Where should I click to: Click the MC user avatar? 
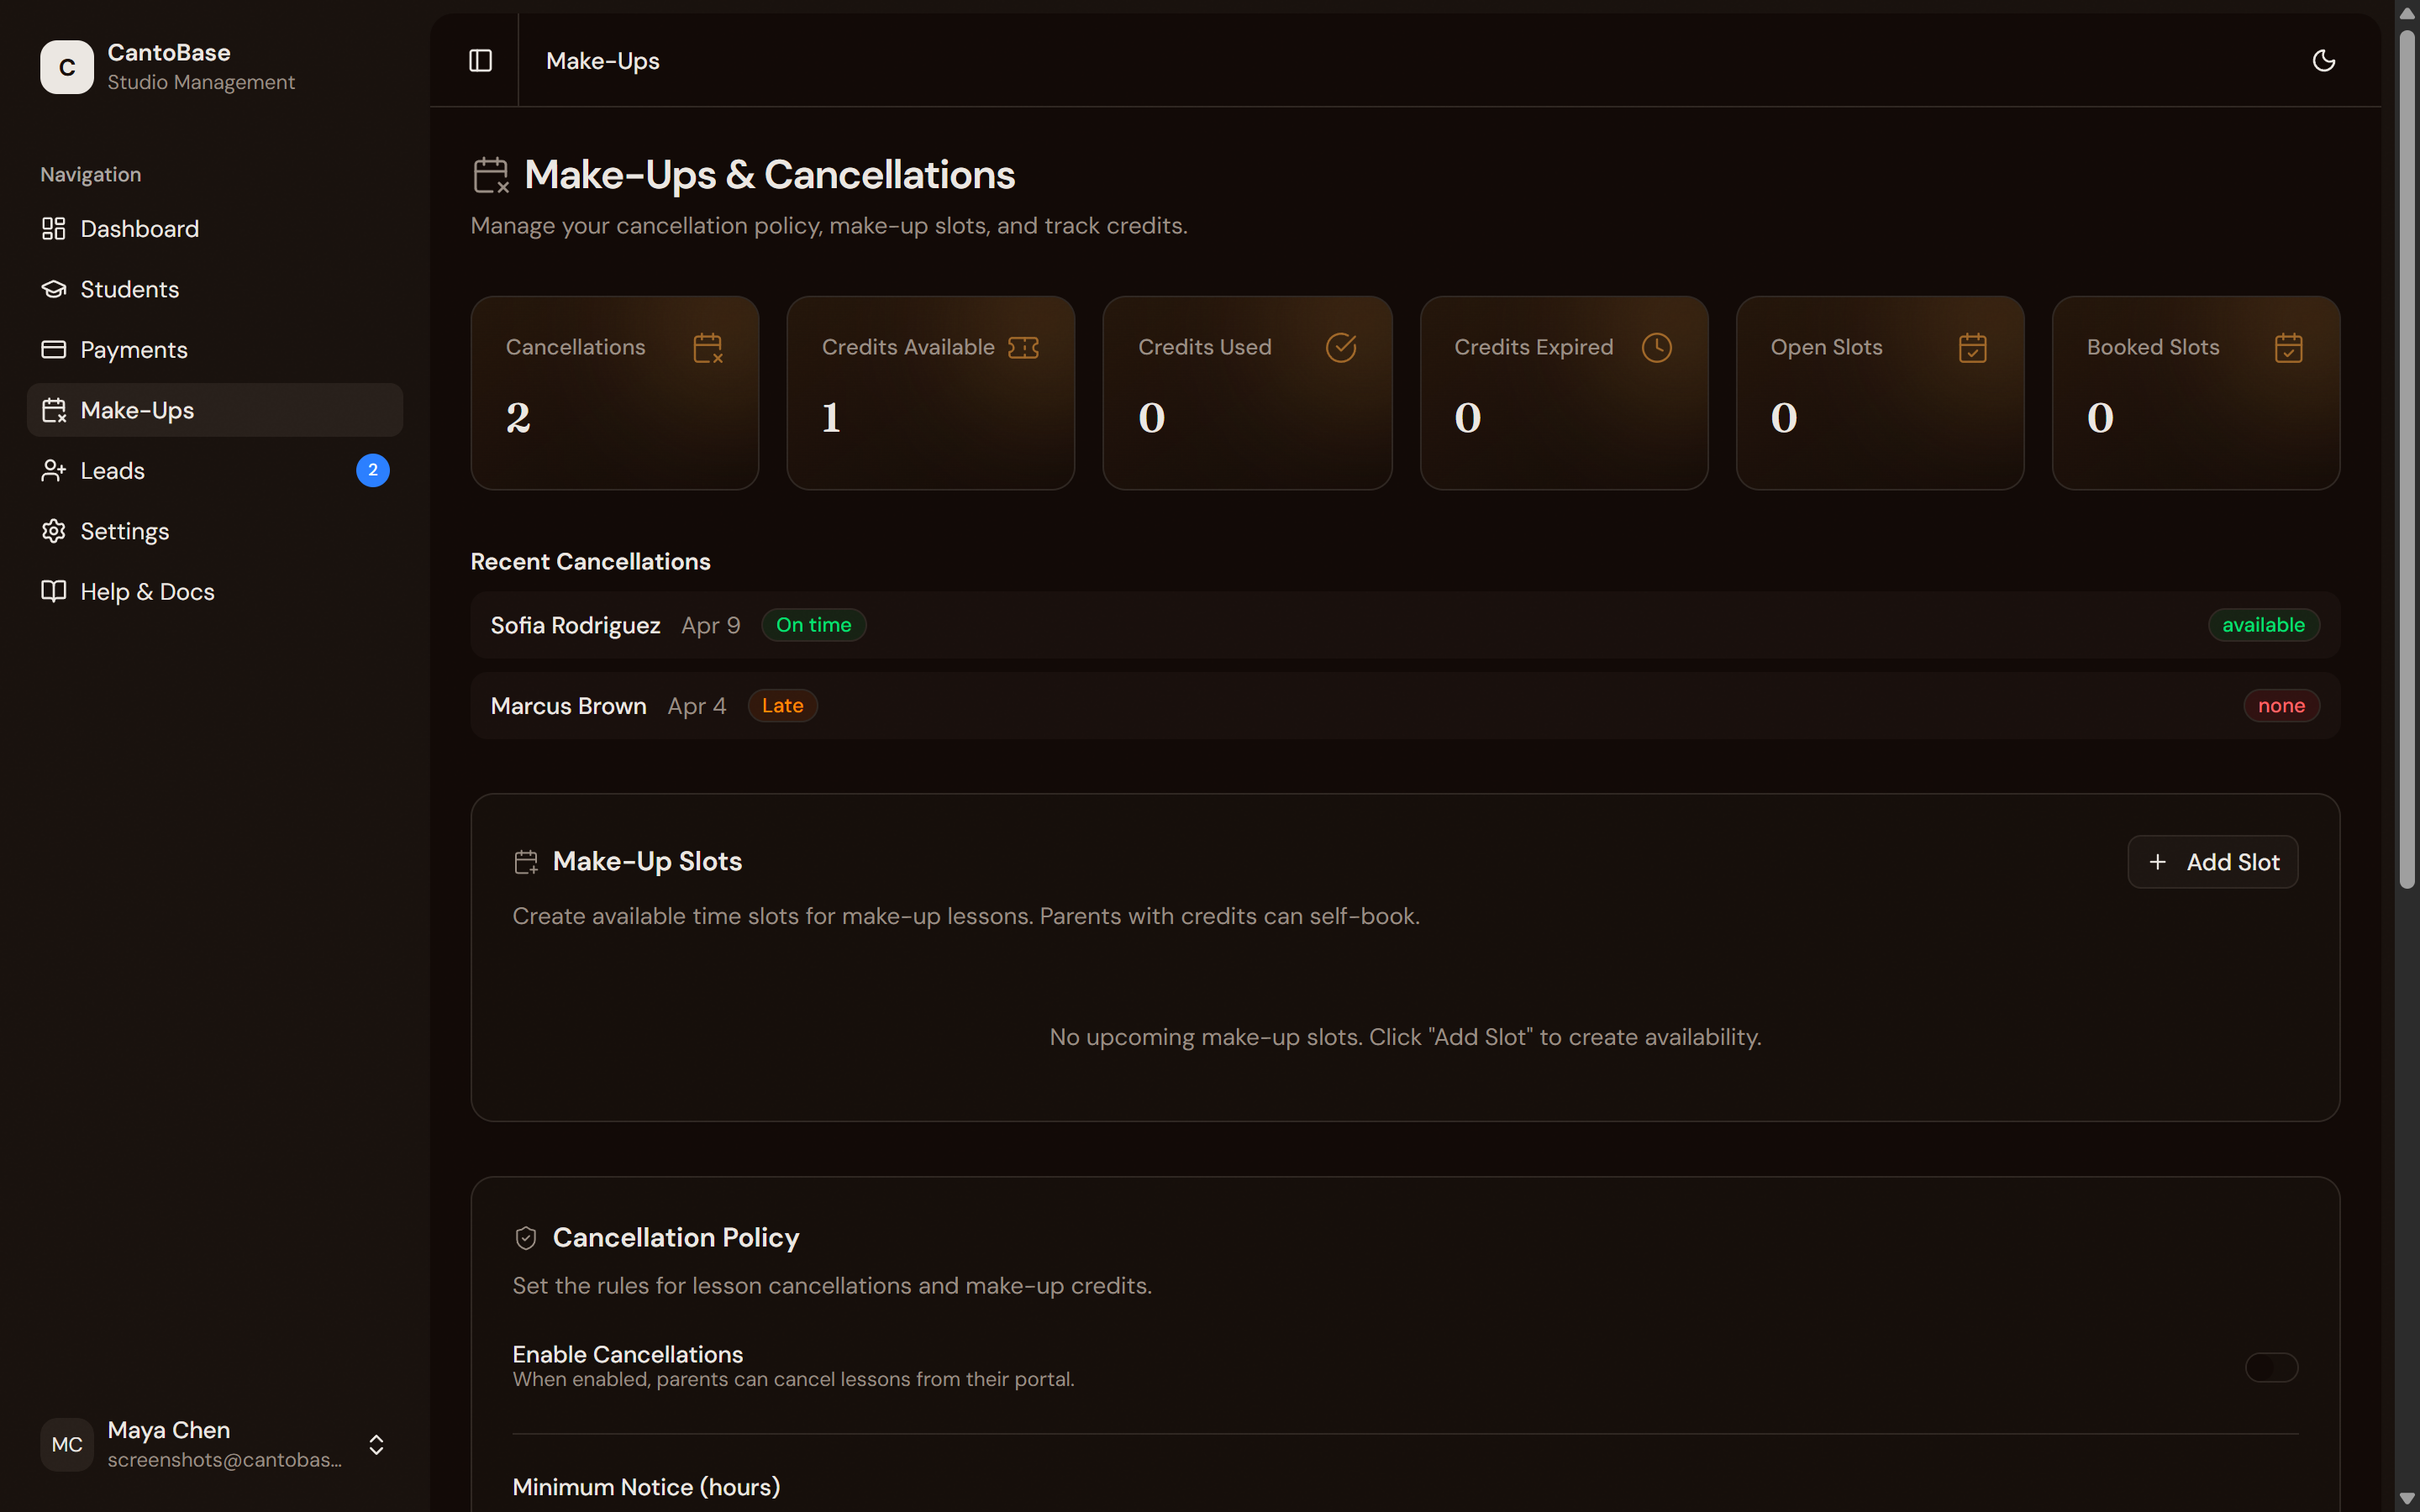click(x=67, y=1444)
